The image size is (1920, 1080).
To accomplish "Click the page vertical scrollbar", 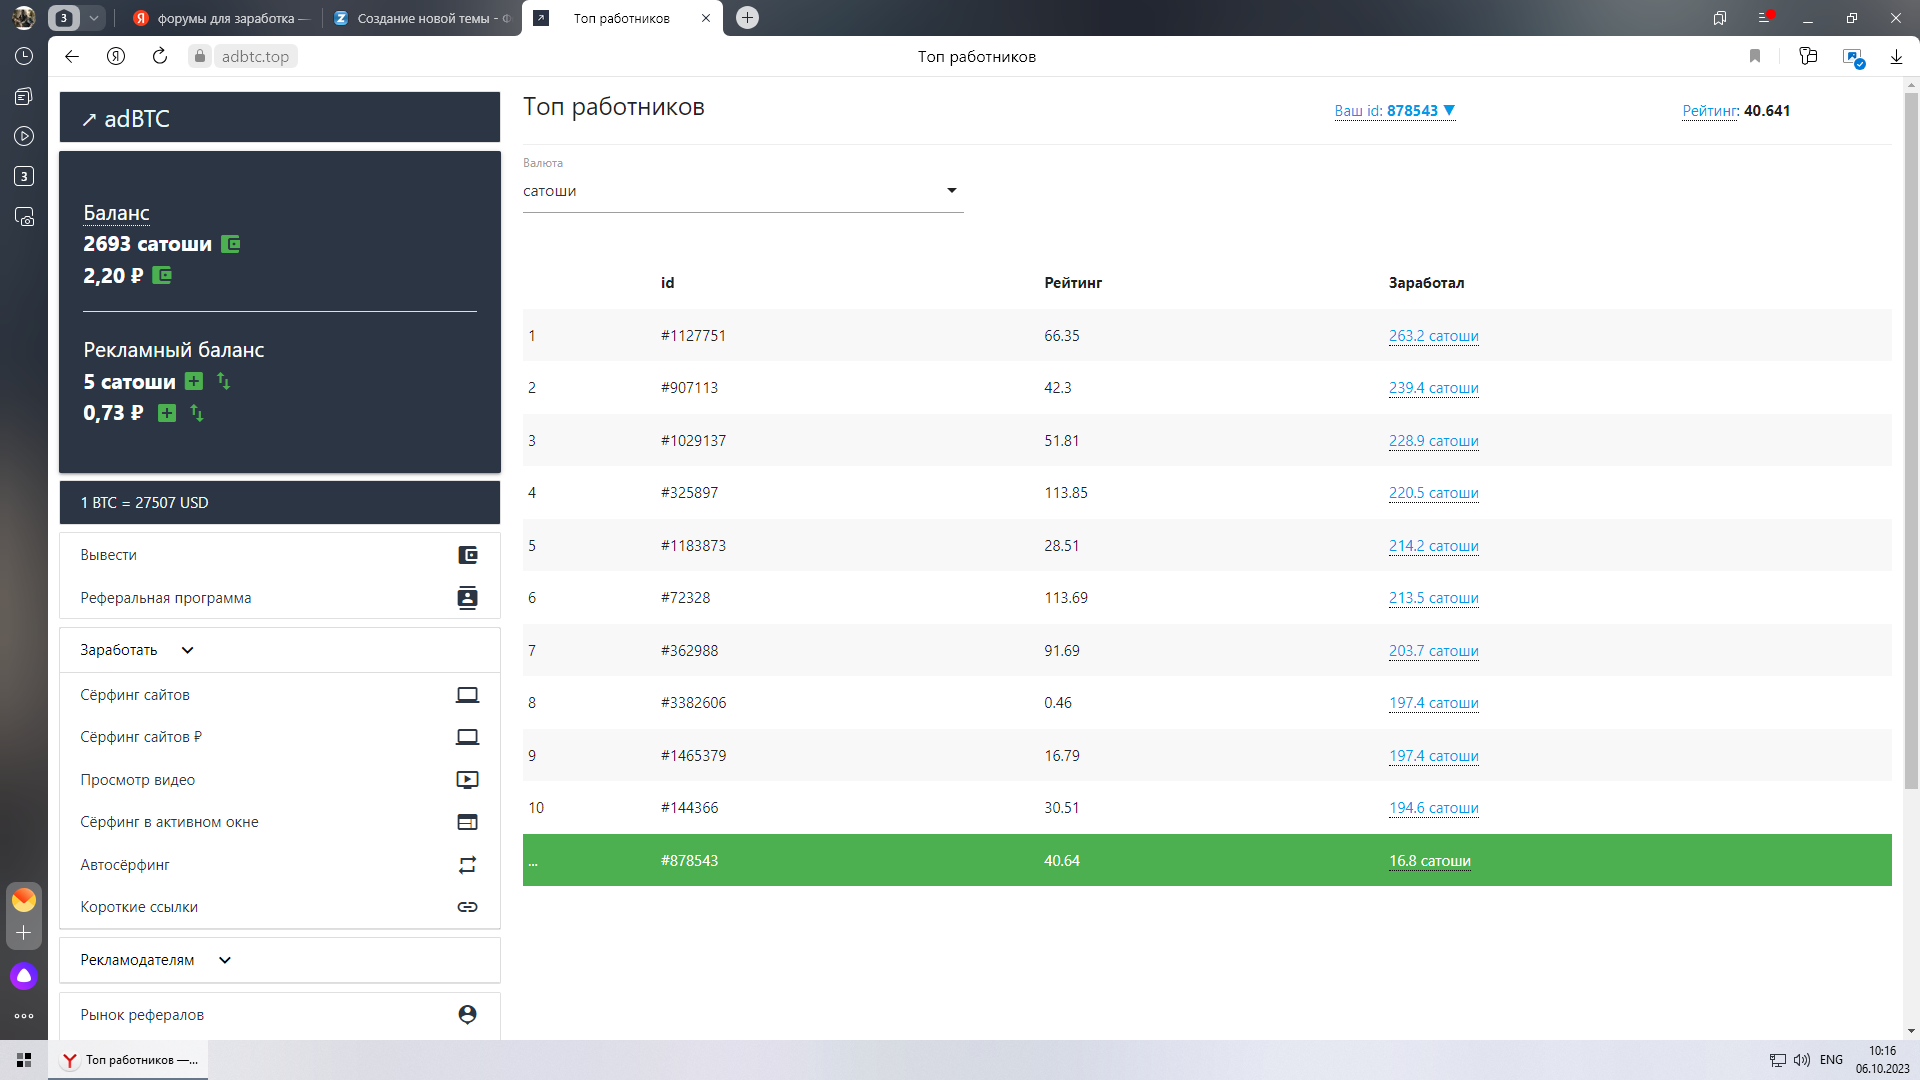I will (1910, 440).
